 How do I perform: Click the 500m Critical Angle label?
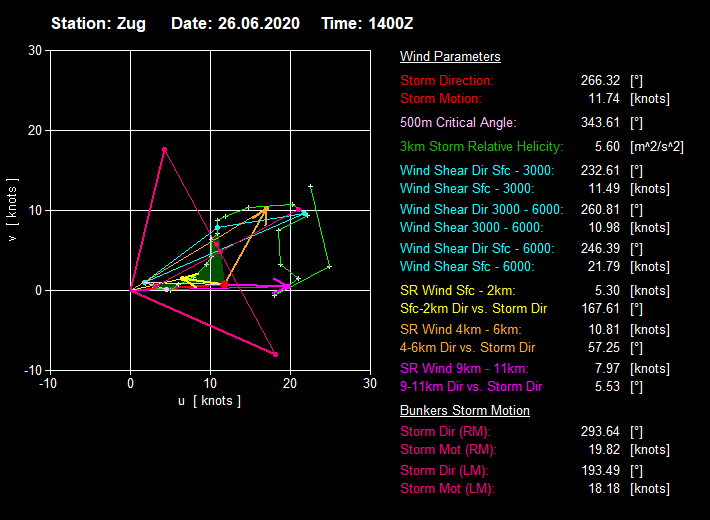point(458,123)
